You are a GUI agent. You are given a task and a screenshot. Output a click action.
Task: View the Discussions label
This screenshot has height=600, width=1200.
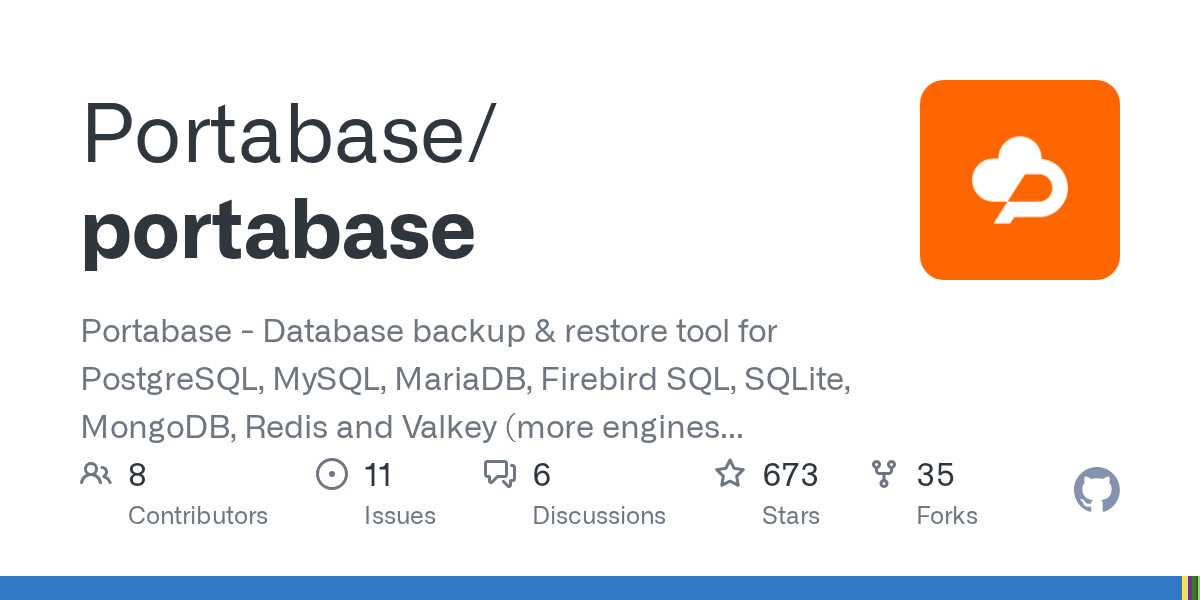[599, 516]
